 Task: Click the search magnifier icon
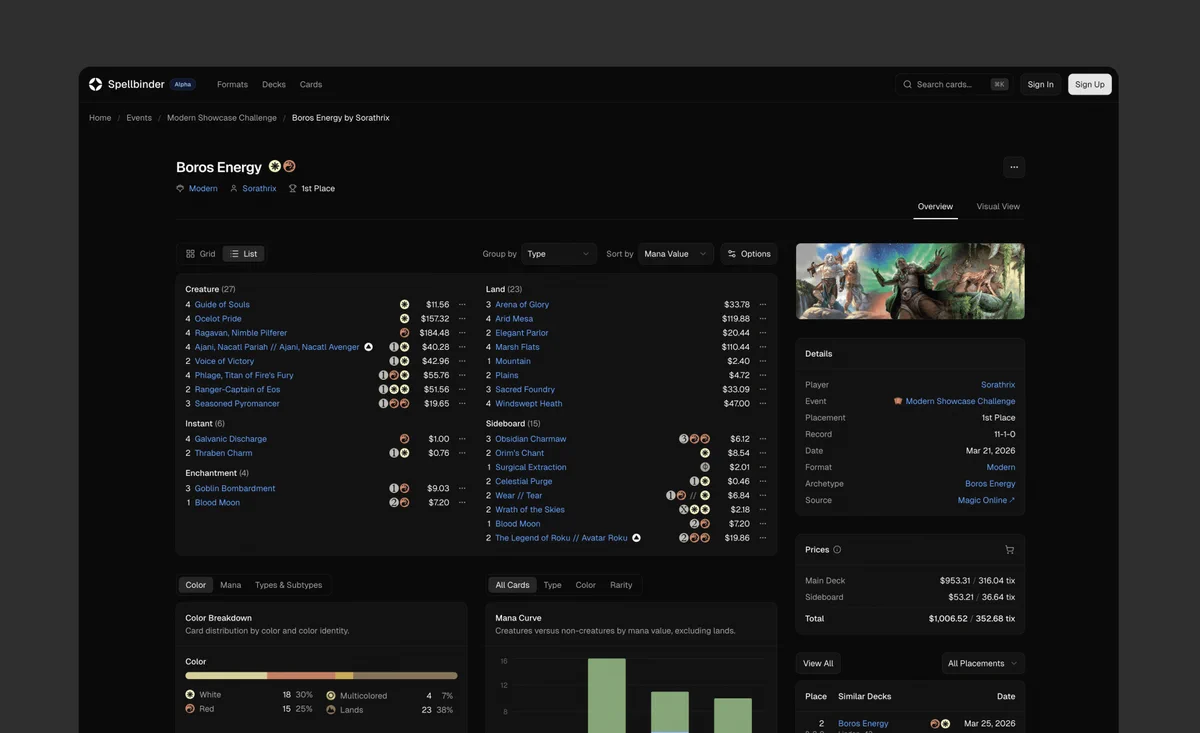pos(908,84)
